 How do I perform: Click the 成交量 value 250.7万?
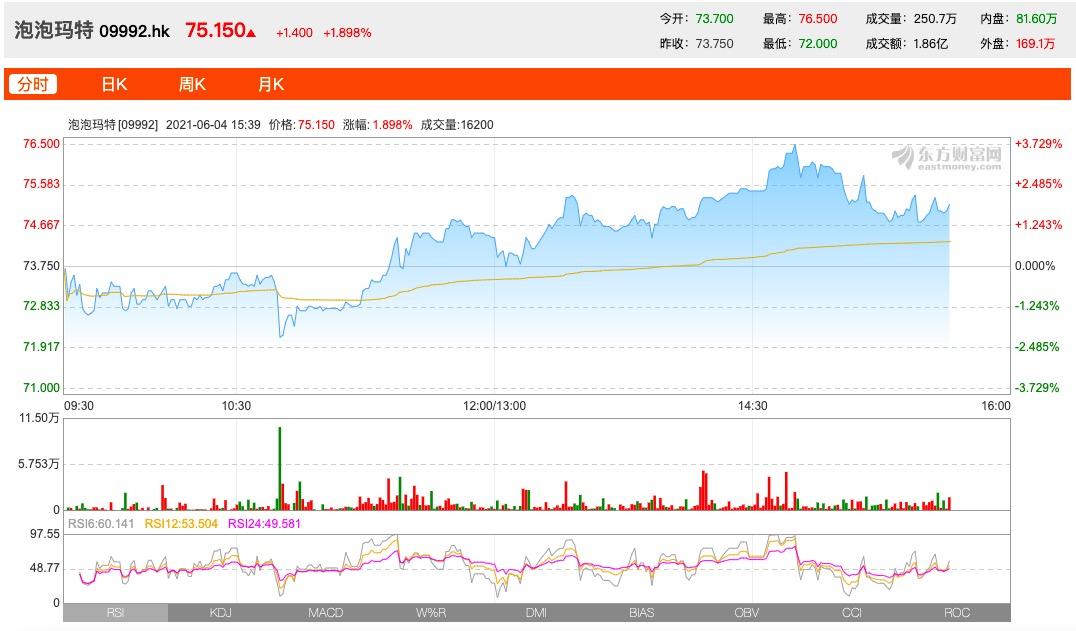click(x=935, y=19)
